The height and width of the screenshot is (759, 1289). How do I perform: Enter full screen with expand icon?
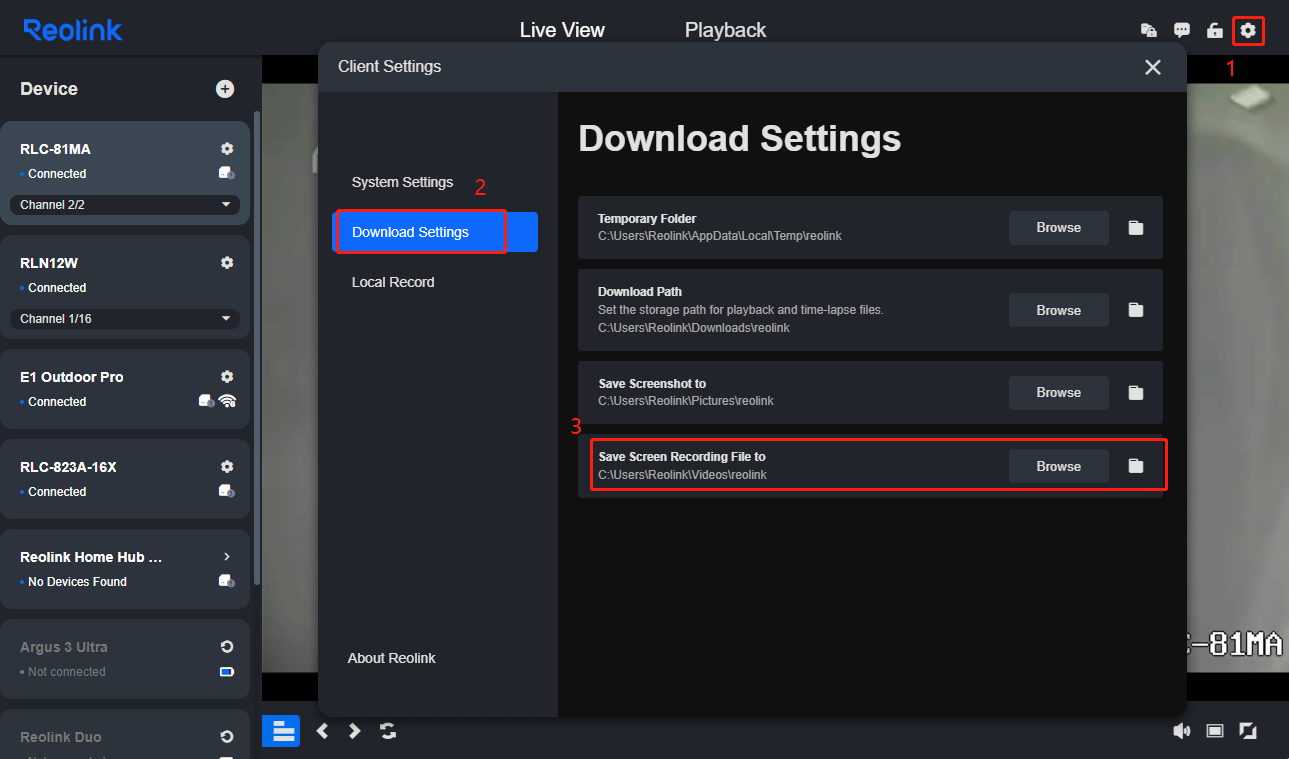click(x=1248, y=731)
